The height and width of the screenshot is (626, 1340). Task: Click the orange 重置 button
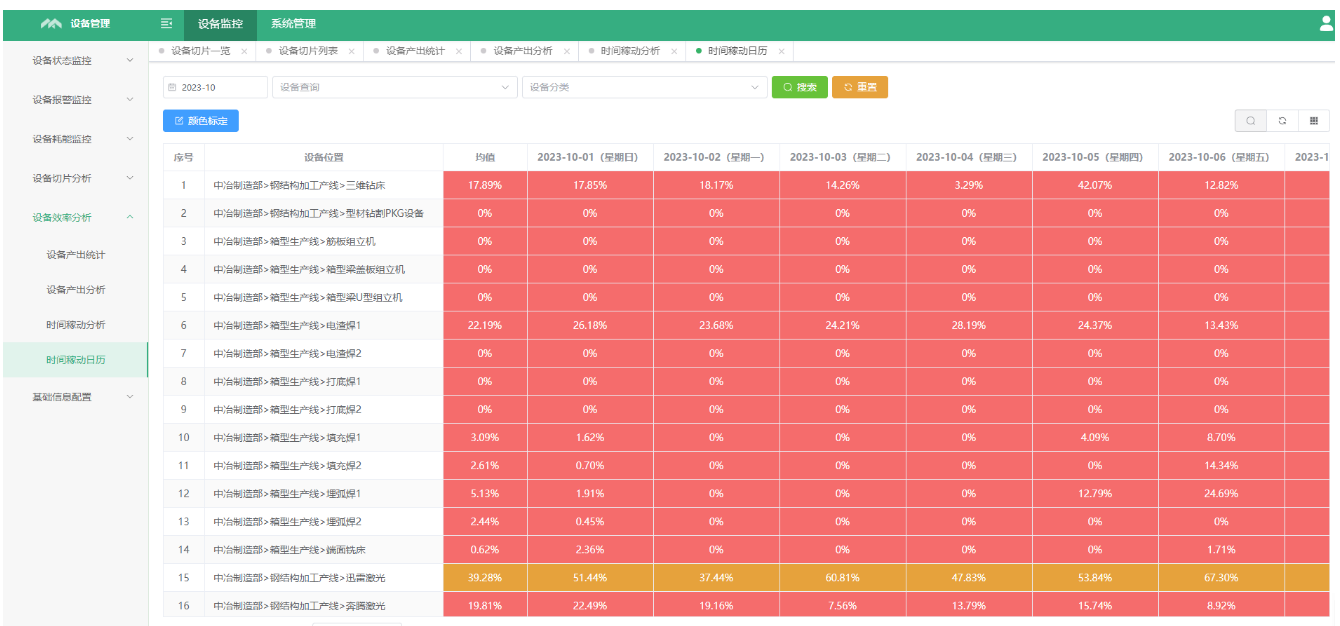point(860,87)
